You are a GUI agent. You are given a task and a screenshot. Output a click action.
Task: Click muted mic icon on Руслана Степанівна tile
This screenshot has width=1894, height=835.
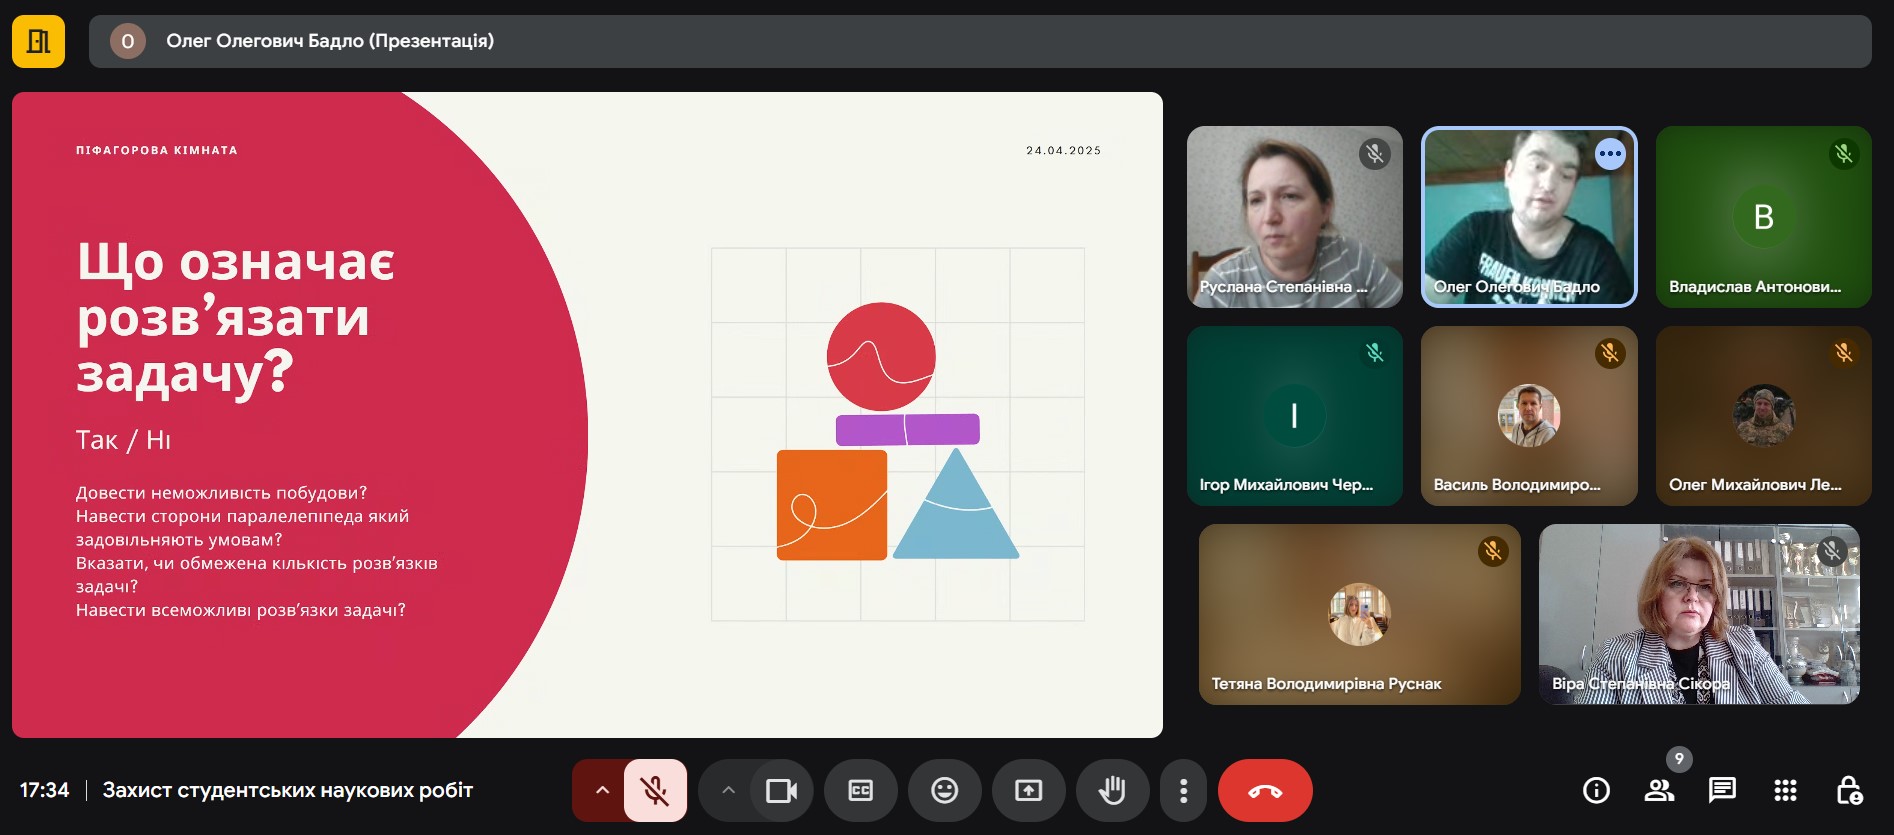click(x=1375, y=154)
